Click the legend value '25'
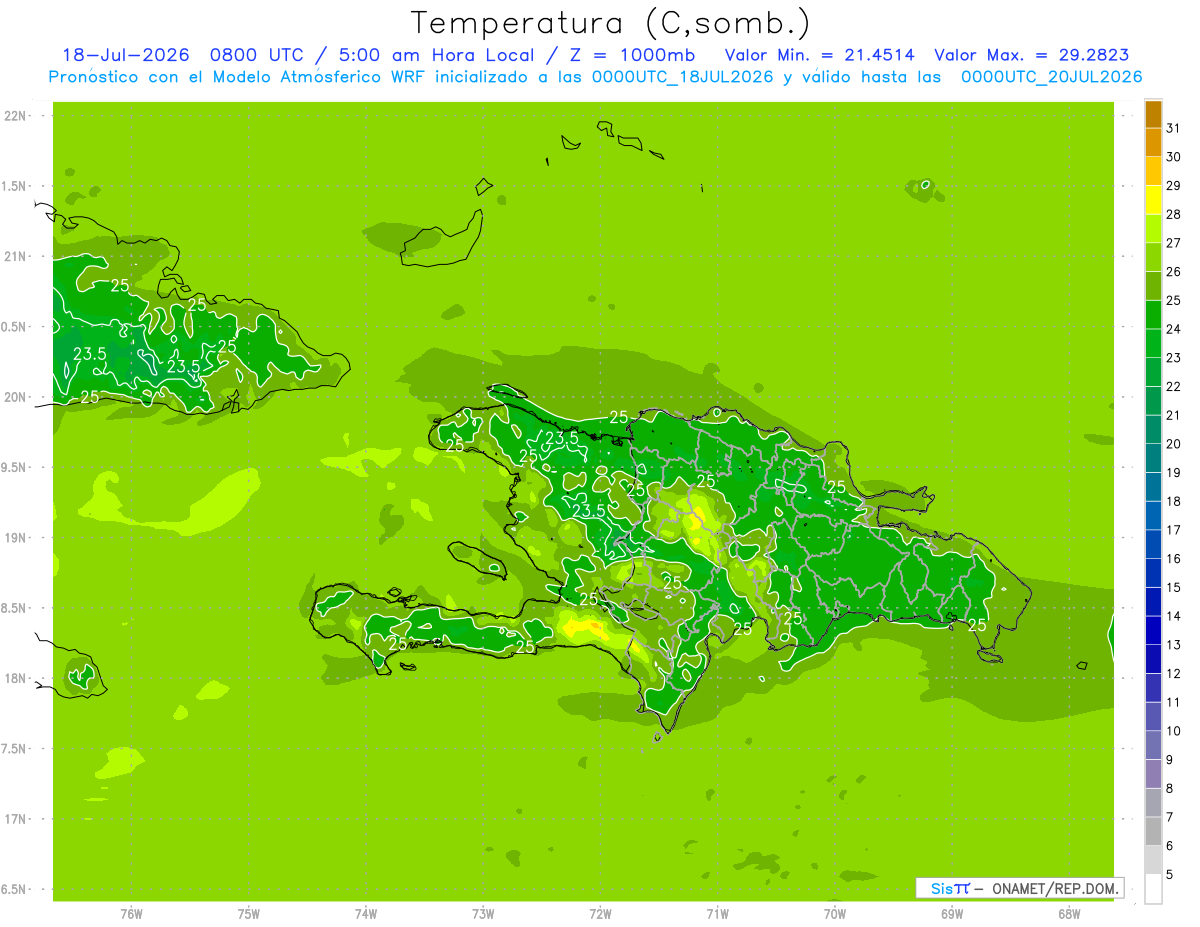 (x=1173, y=300)
